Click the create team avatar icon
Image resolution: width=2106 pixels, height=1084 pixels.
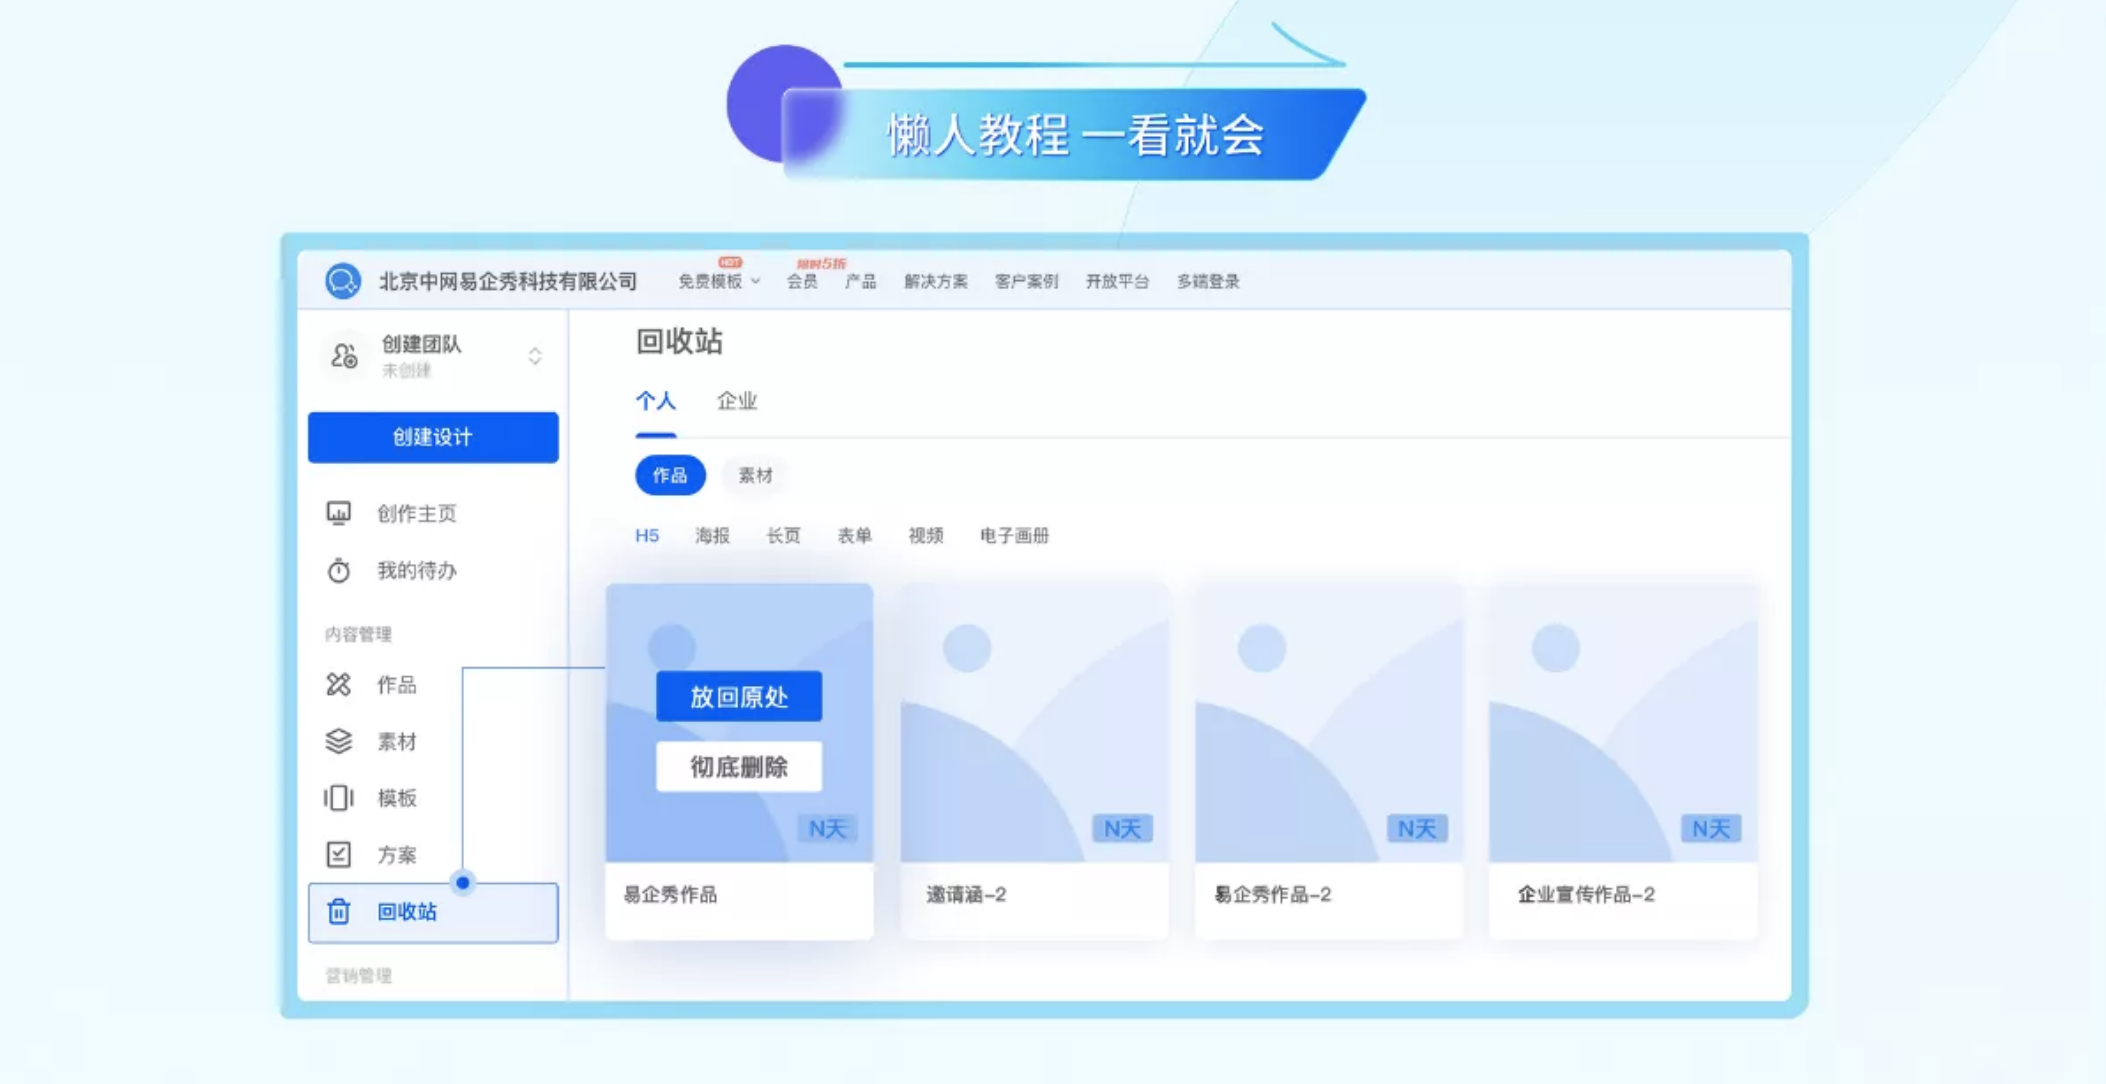344,356
